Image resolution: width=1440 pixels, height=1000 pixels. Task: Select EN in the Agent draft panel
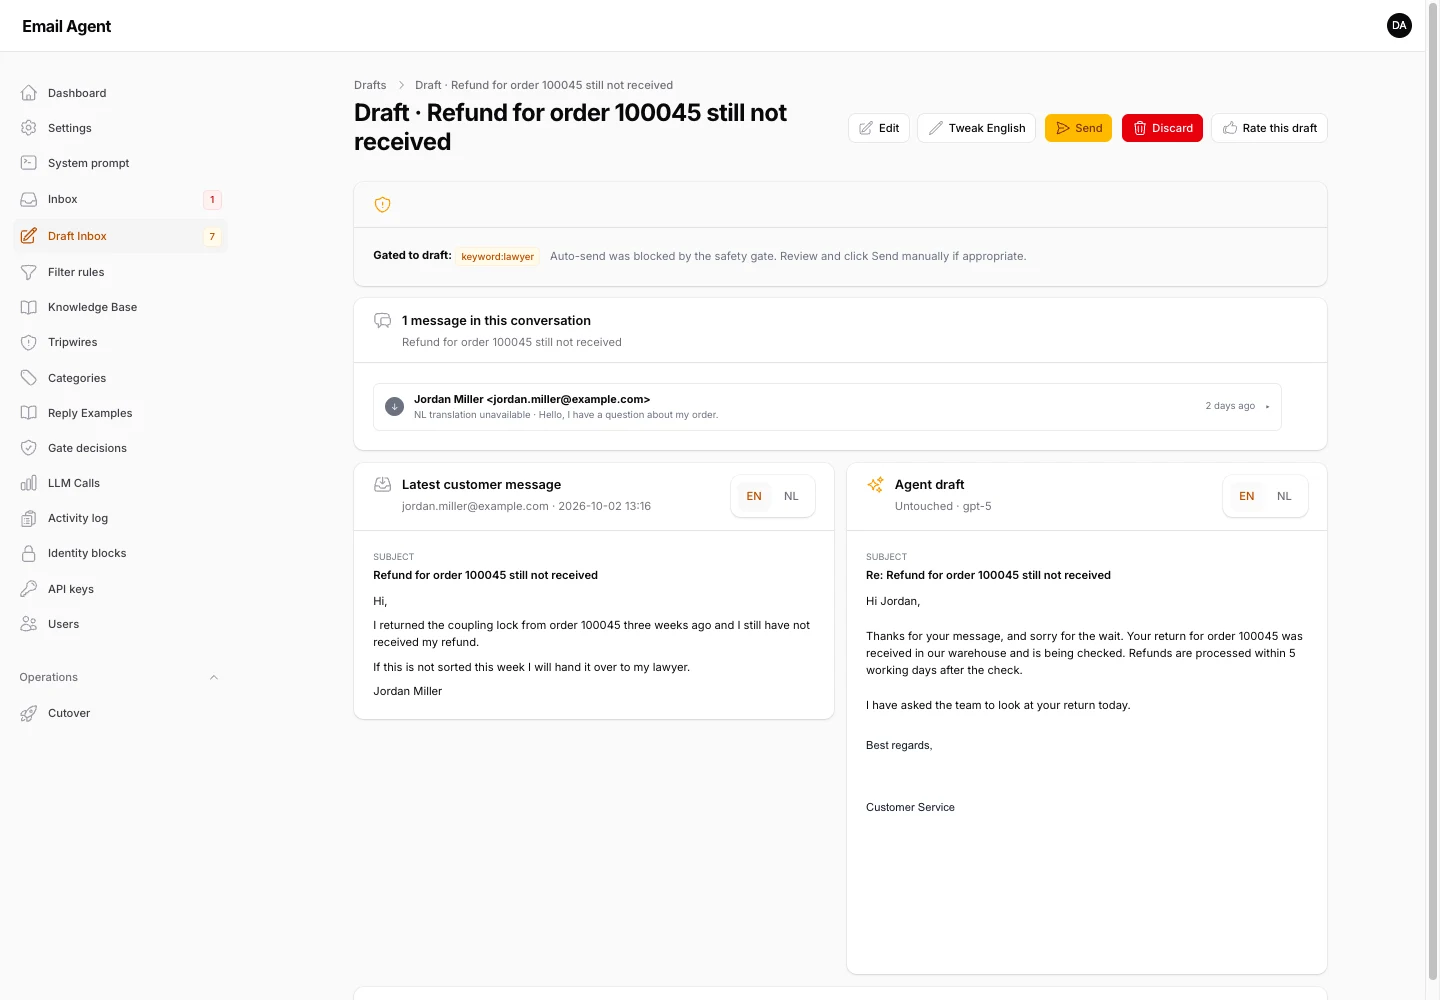coord(1246,496)
